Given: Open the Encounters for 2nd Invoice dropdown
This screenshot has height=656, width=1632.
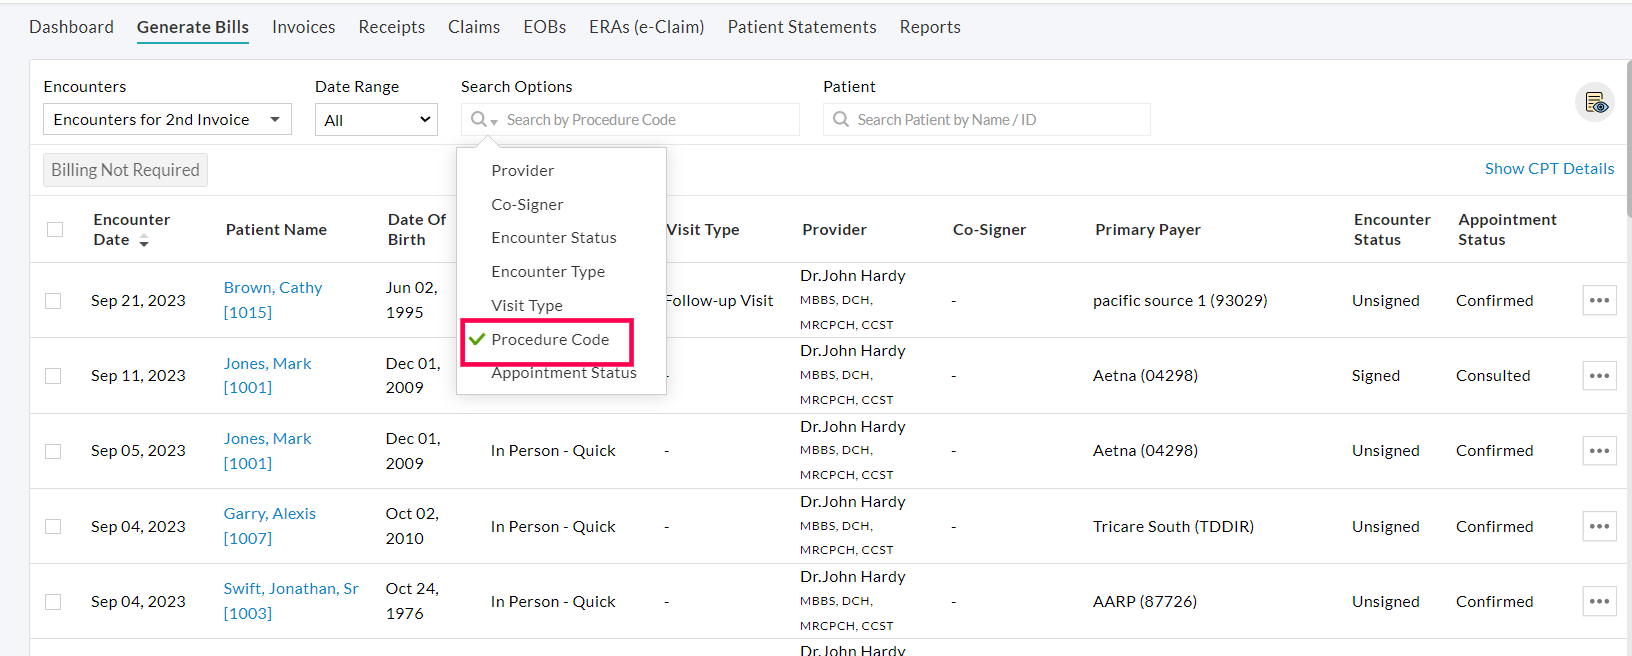Looking at the screenshot, I should point(166,119).
